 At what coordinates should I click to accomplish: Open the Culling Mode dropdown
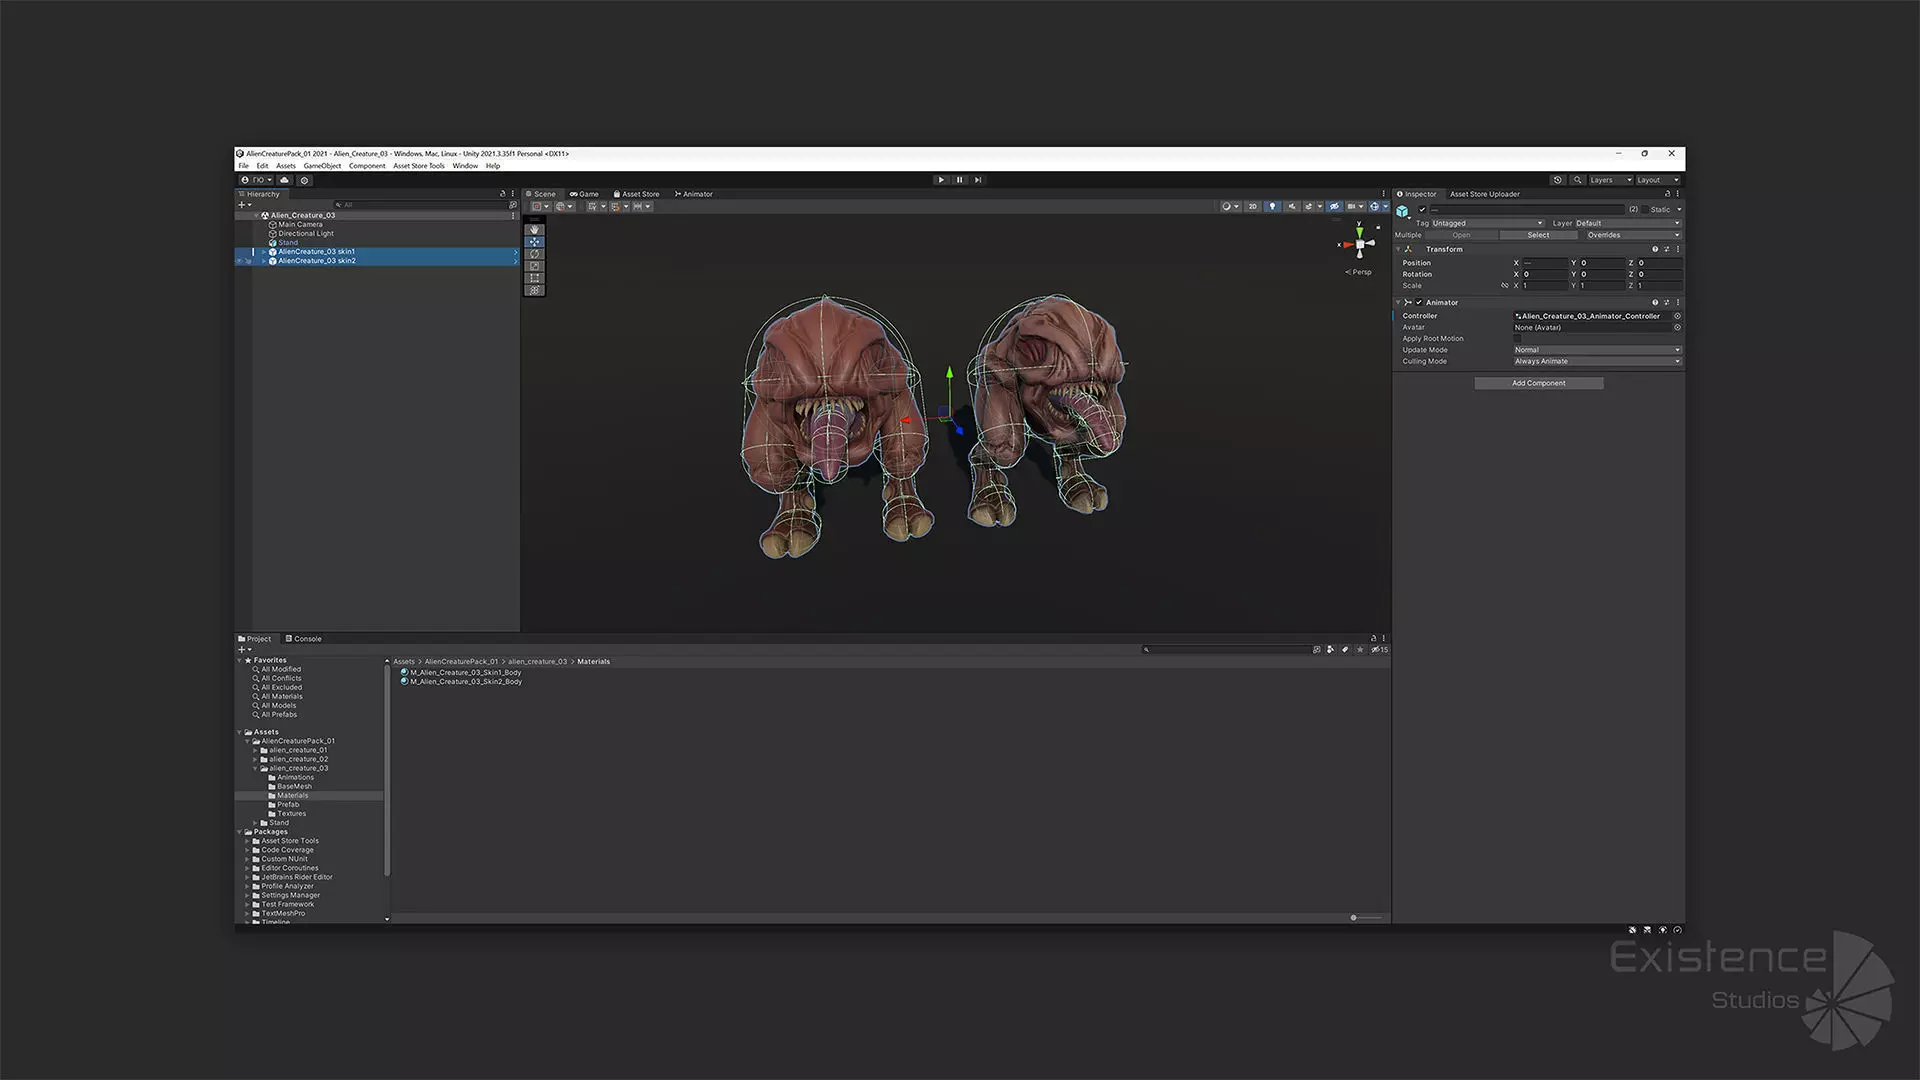tap(1596, 361)
